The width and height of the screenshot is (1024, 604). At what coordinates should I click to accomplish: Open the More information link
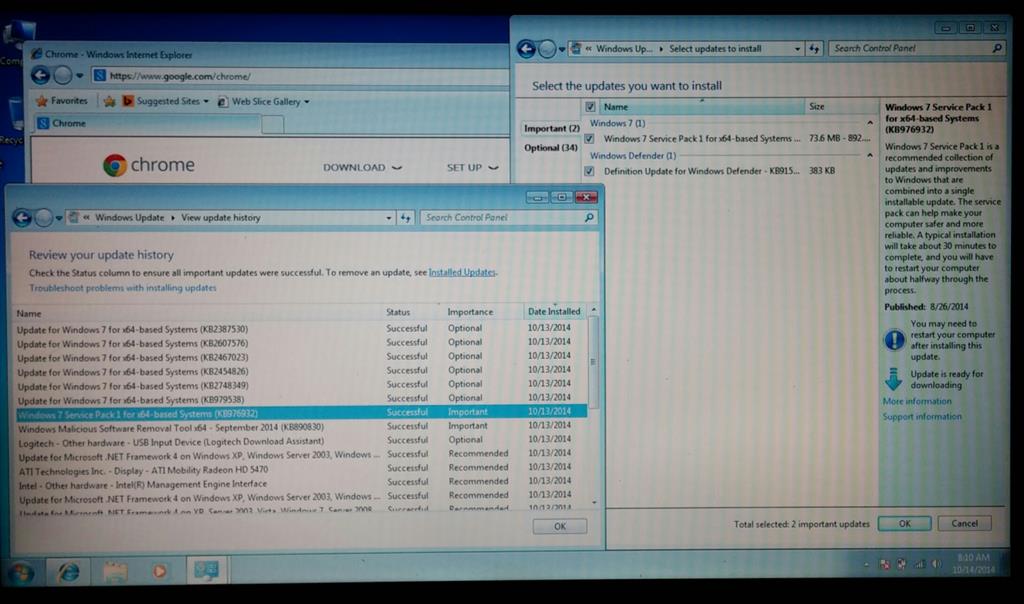[917, 402]
